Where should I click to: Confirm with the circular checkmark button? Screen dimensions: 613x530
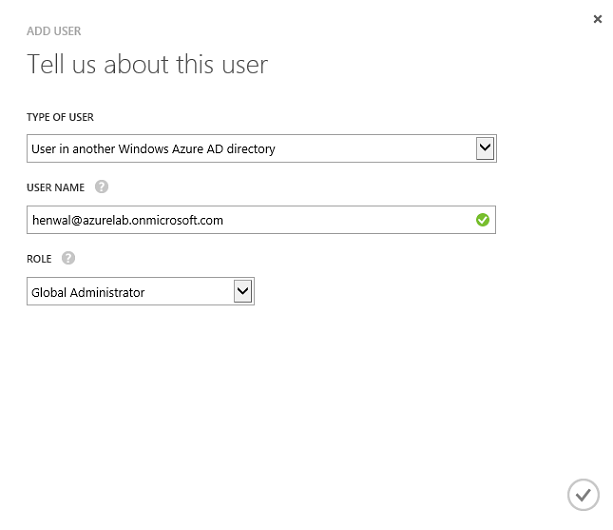pyautogui.click(x=583, y=495)
